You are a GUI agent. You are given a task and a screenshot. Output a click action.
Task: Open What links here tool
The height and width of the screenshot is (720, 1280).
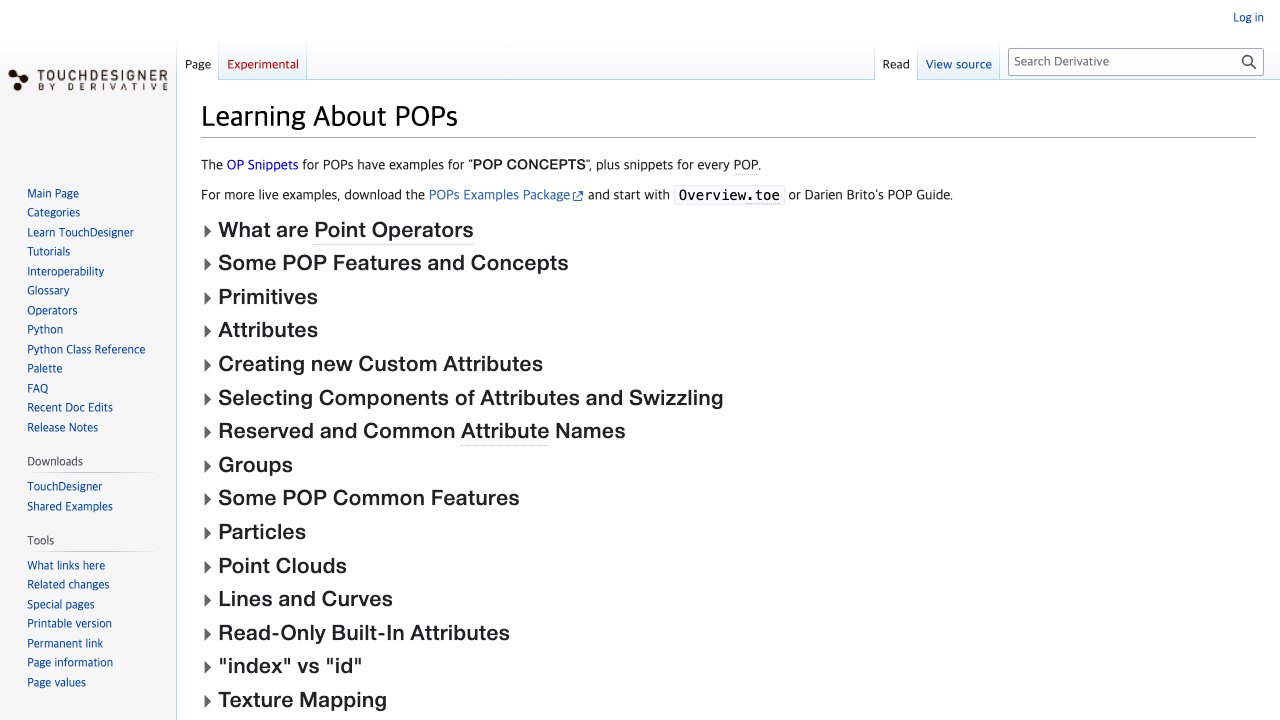point(66,566)
